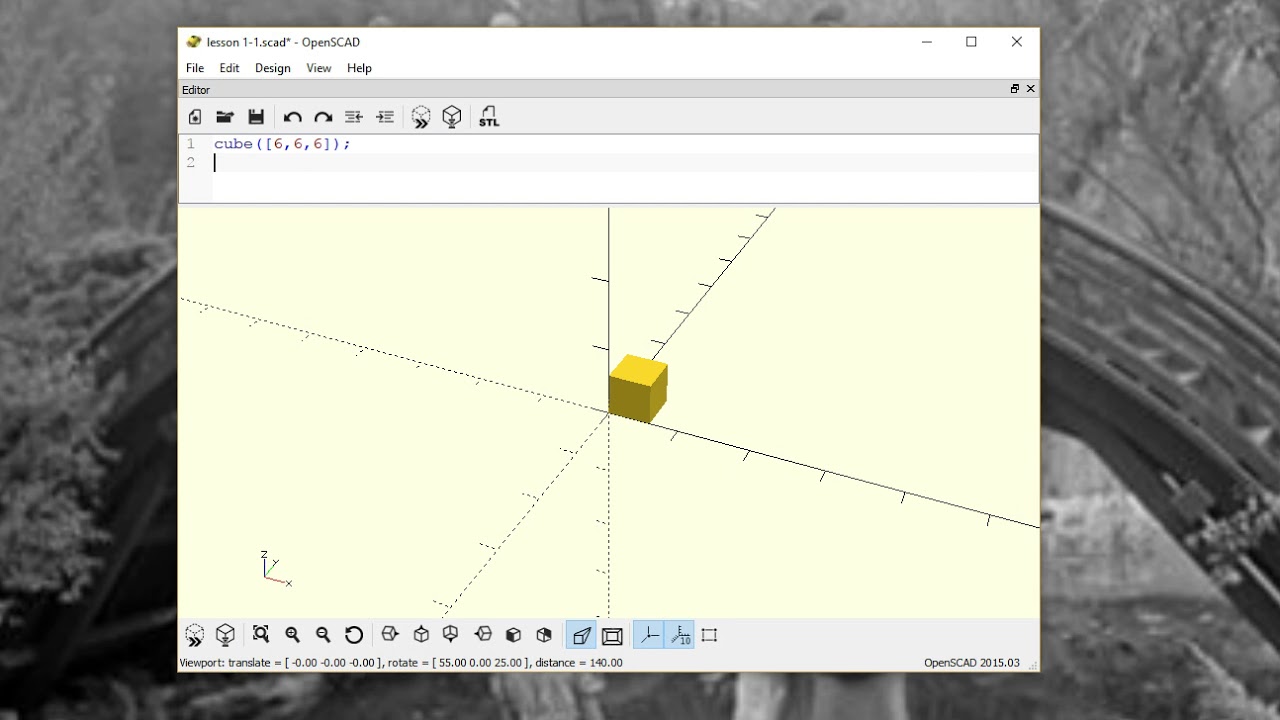Open a file with the folder icon
The height and width of the screenshot is (720, 1280).
[x=225, y=117]
